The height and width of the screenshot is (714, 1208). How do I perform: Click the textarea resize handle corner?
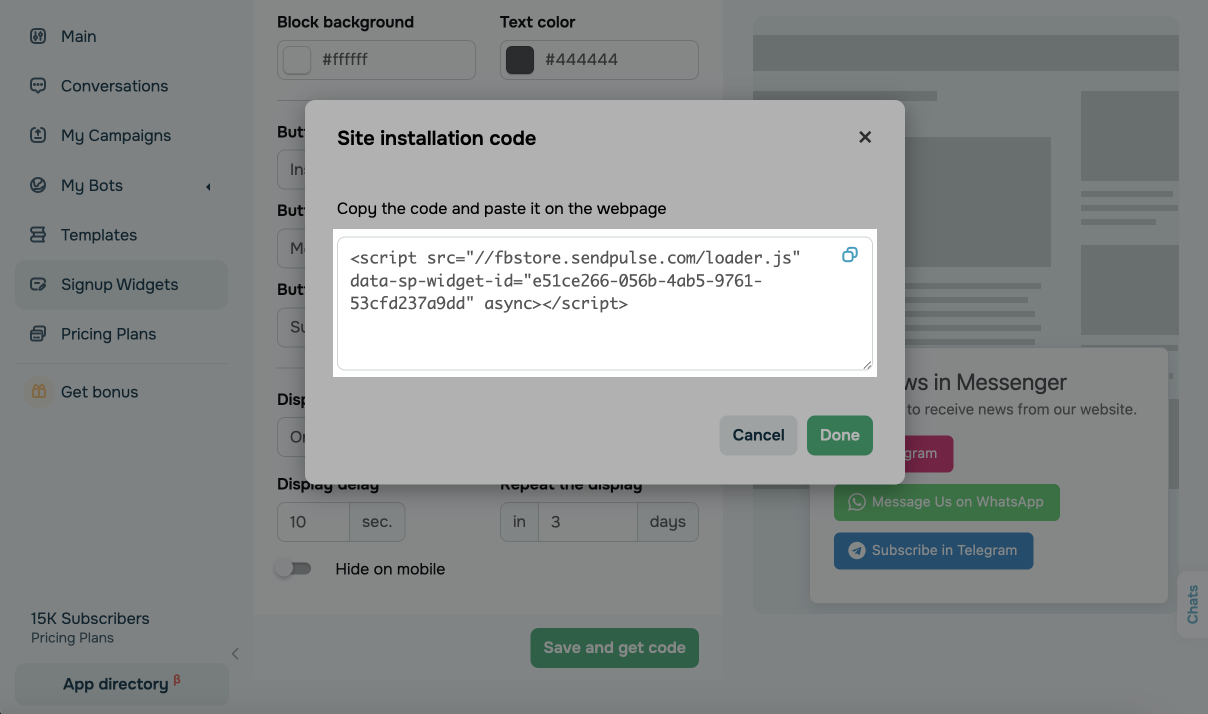[867, 365]
